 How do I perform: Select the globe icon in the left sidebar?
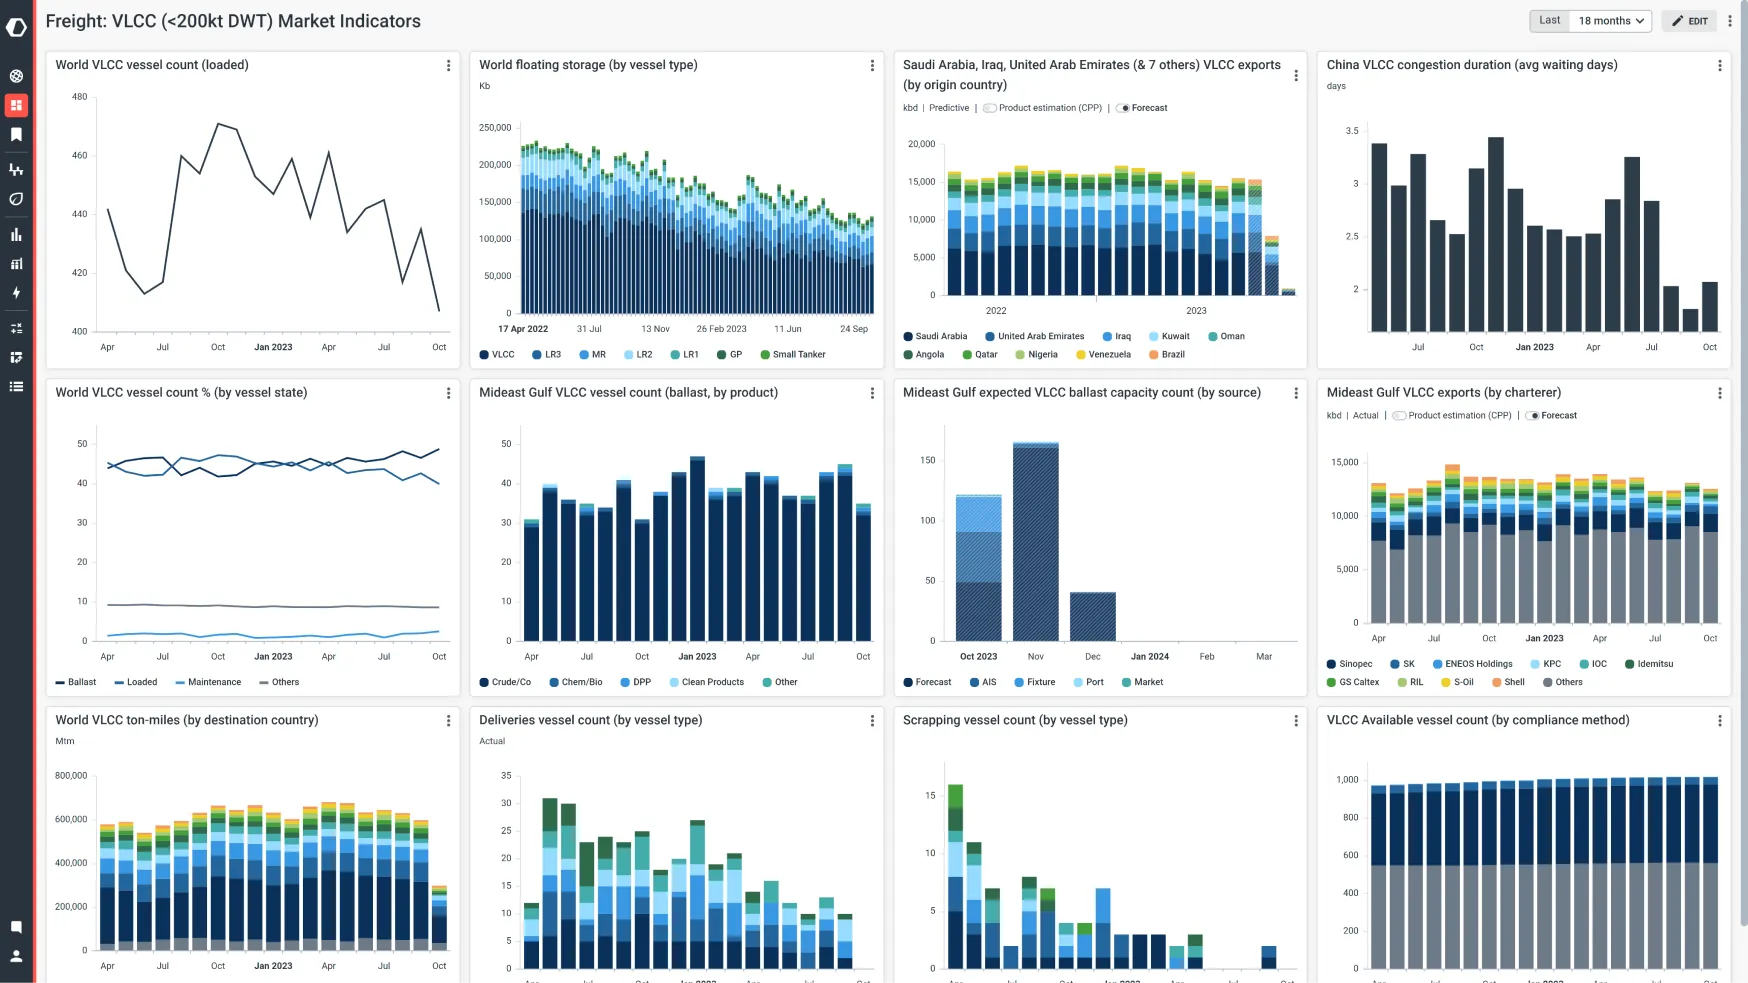pos(16,76)
